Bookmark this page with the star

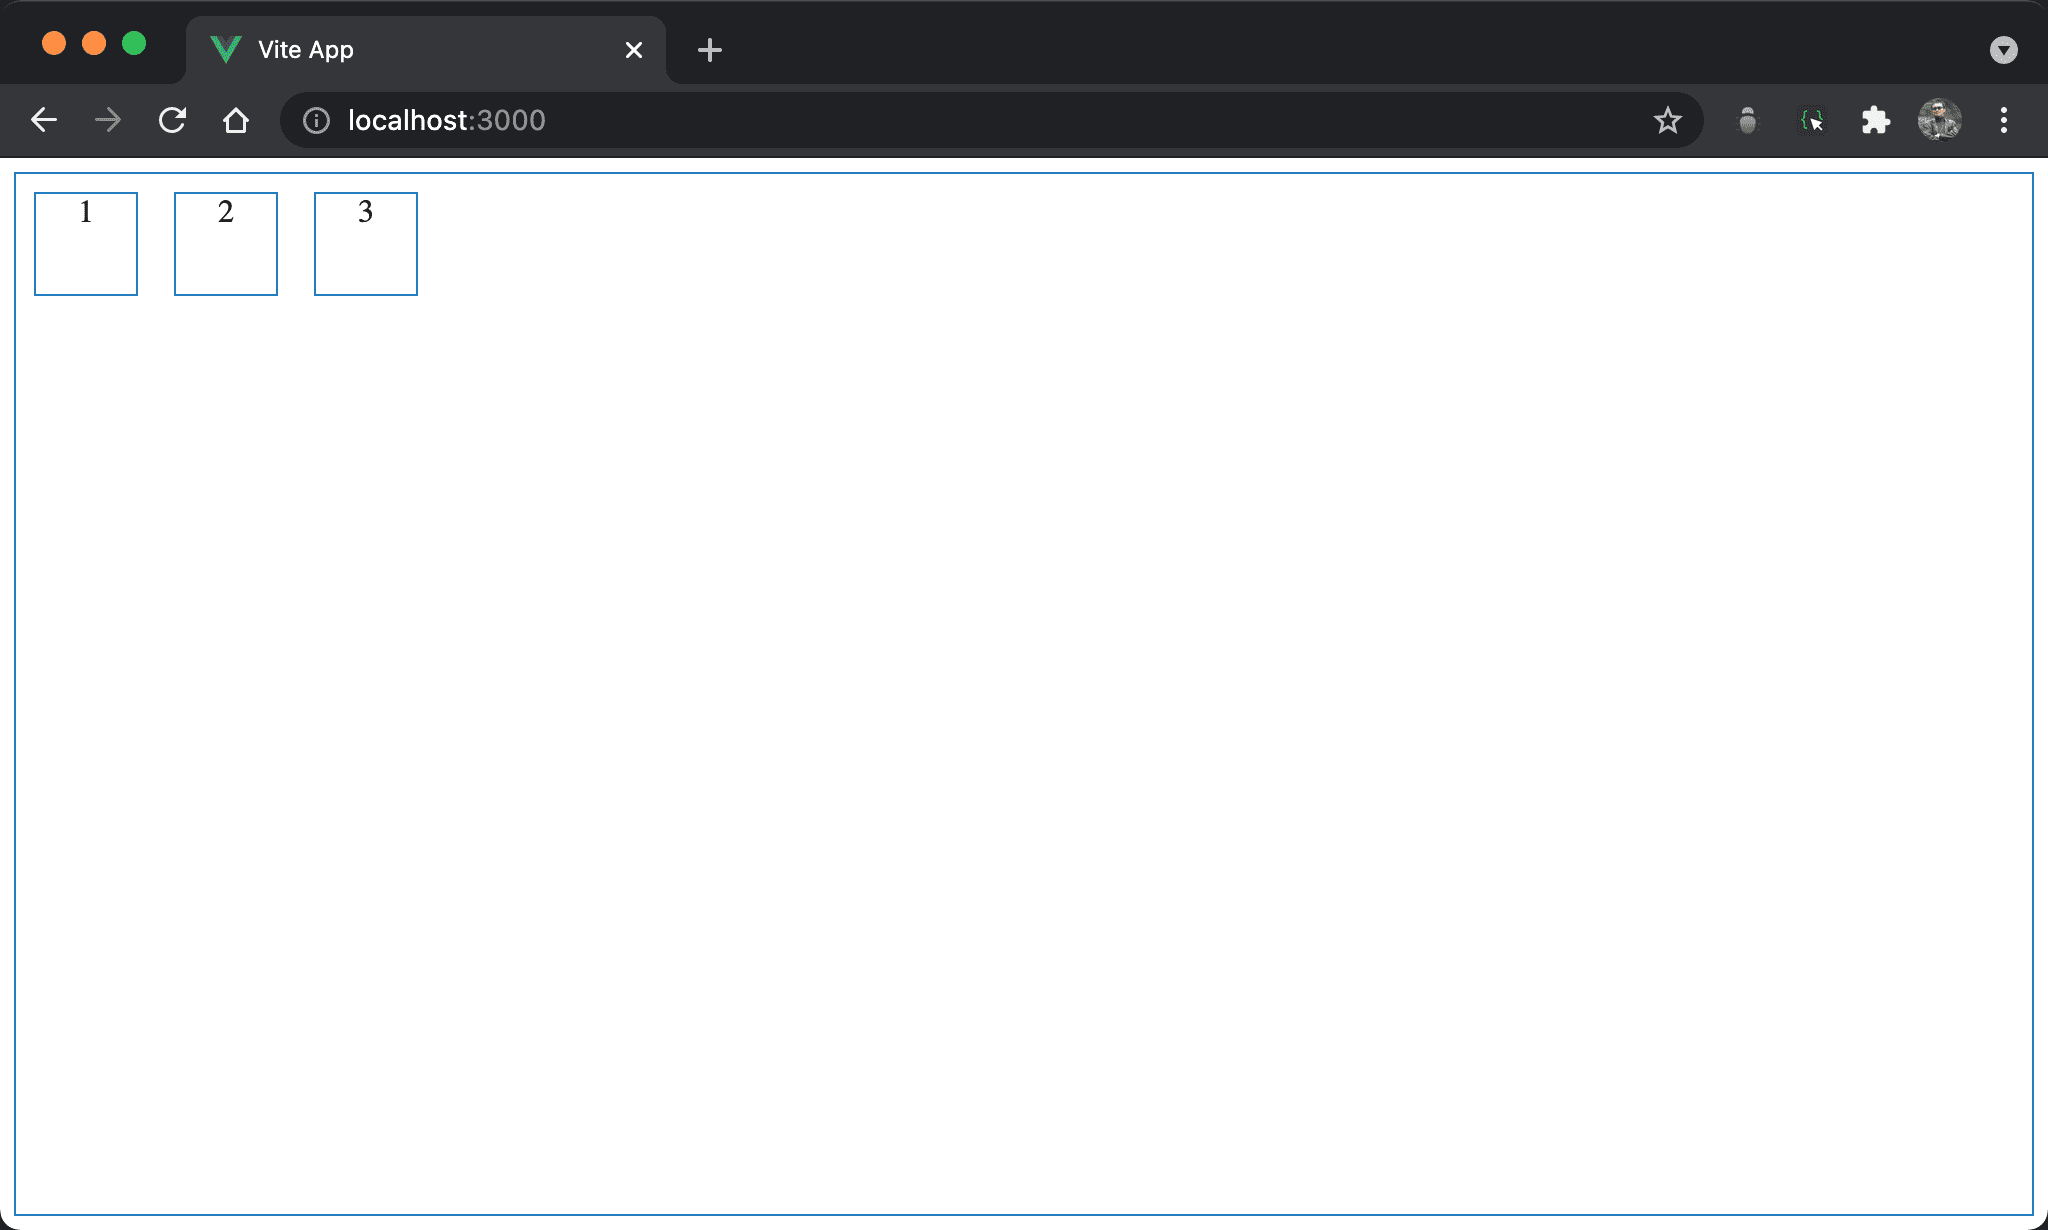point(1667,120)
